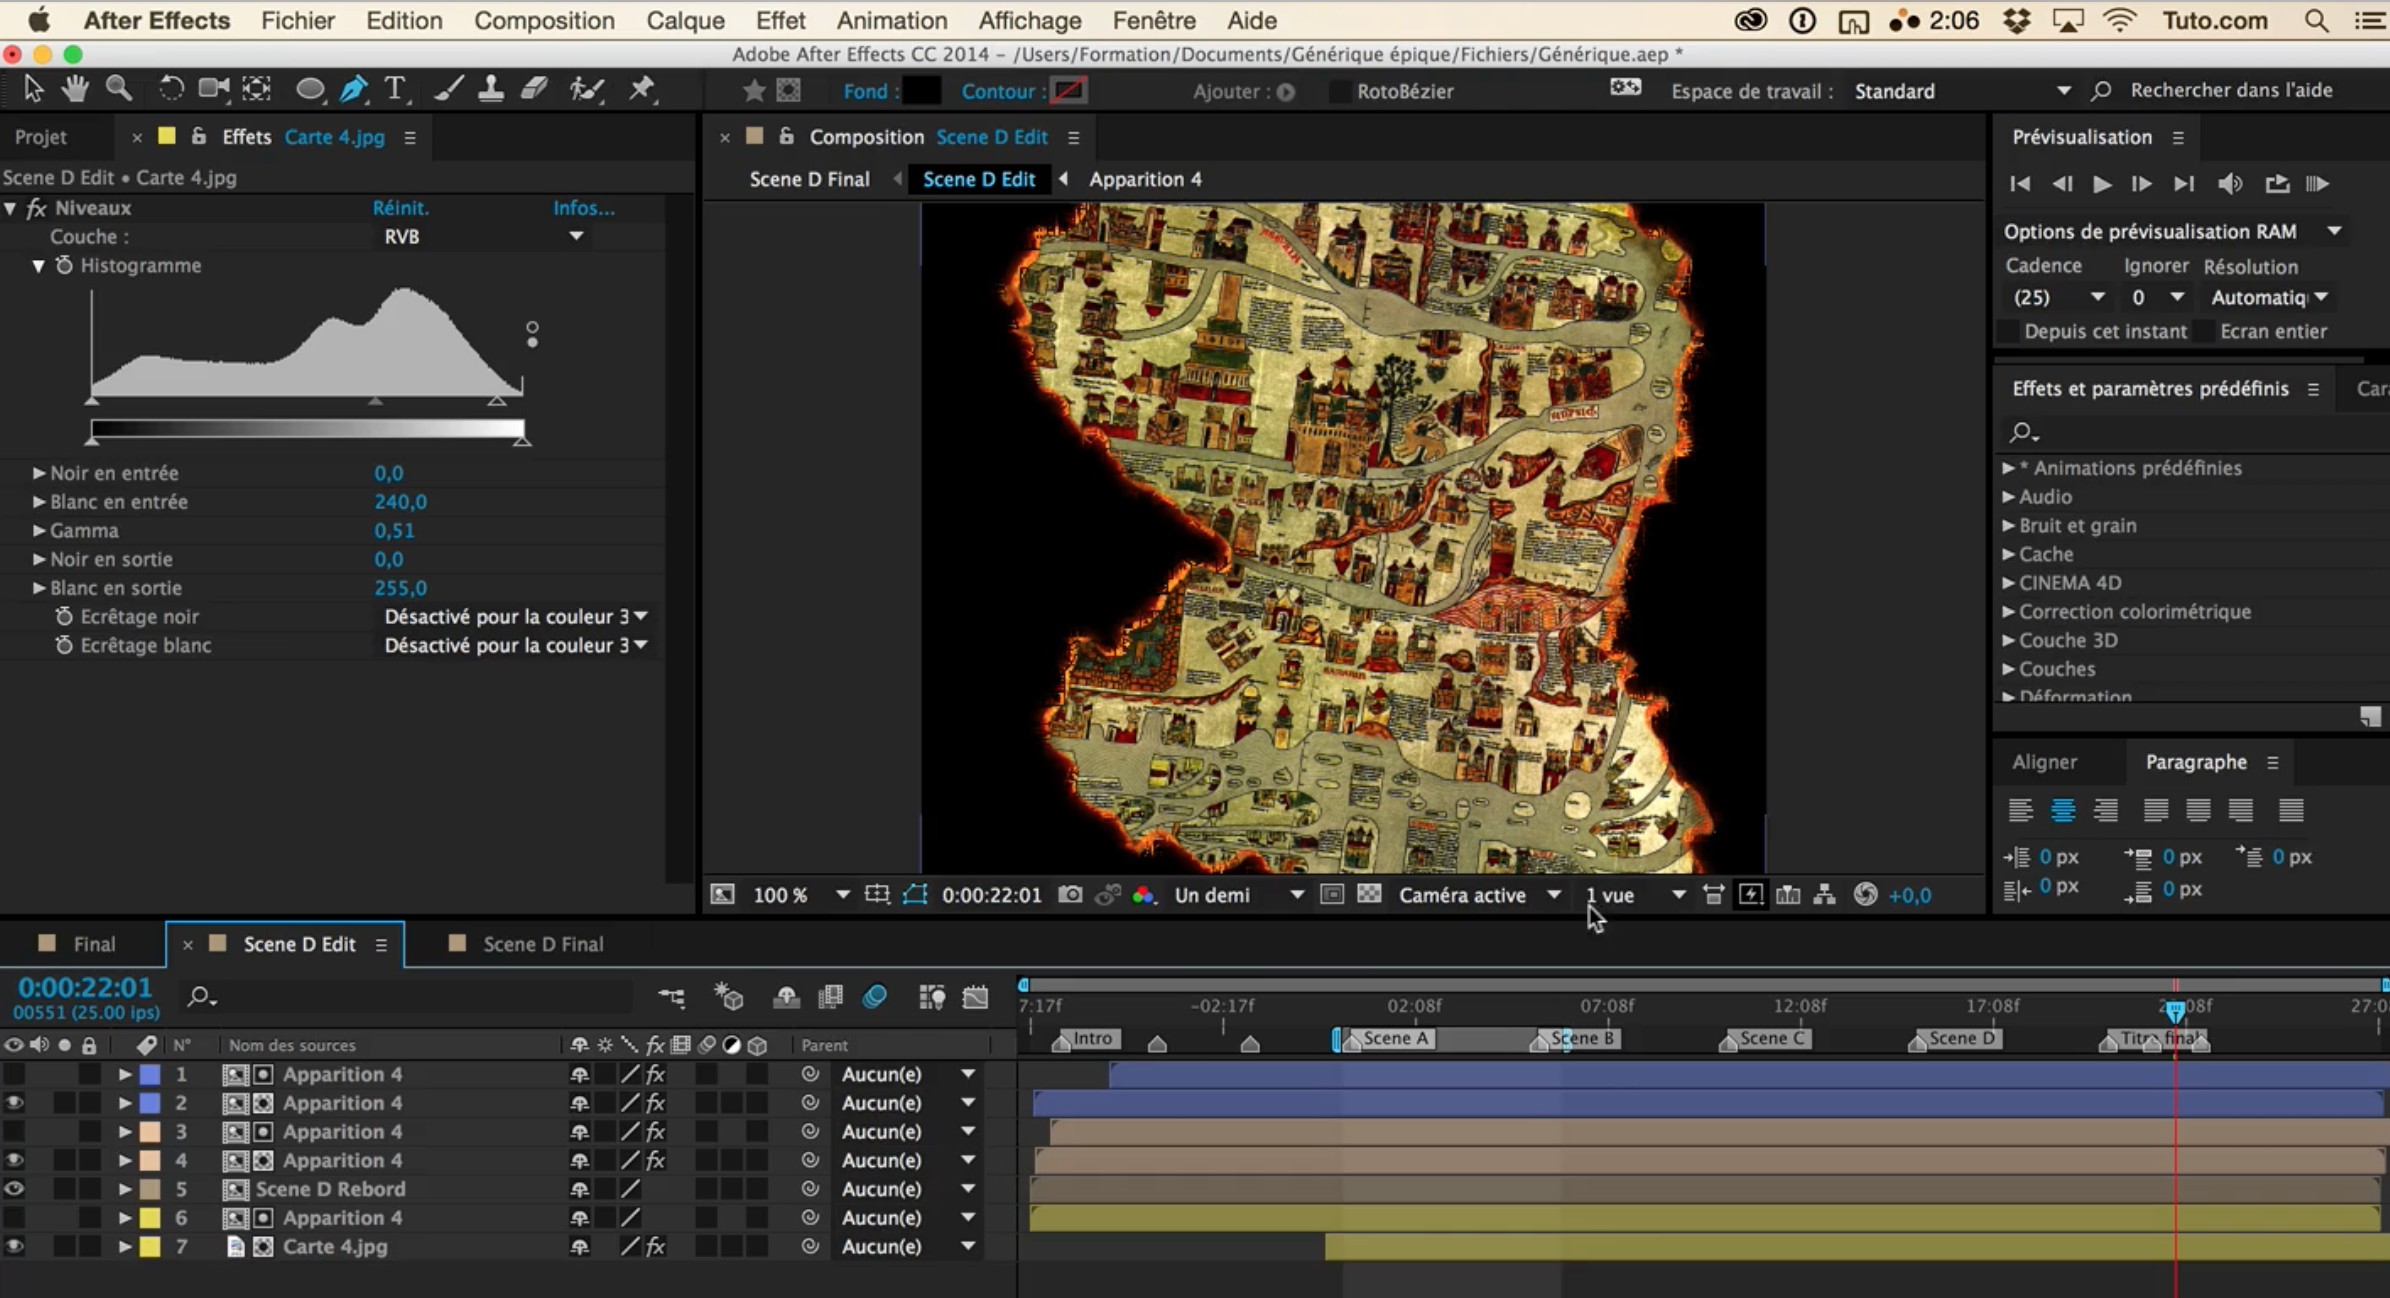The height and width of the screenshot is (1298, 2390).
Task: Select the Unified Camera tool
Action: 213,90
